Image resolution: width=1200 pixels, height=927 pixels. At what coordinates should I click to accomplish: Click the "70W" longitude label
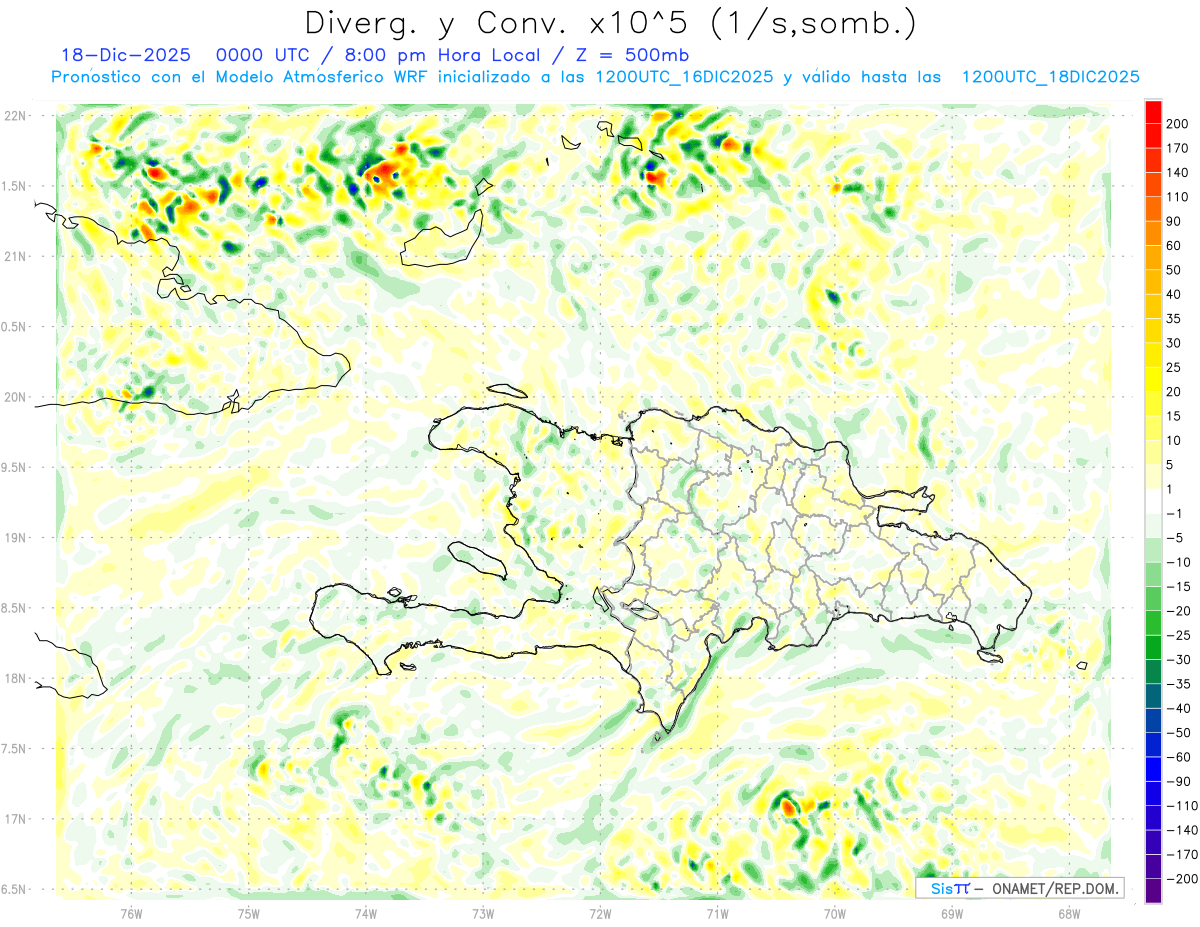(x=834, y=913)
